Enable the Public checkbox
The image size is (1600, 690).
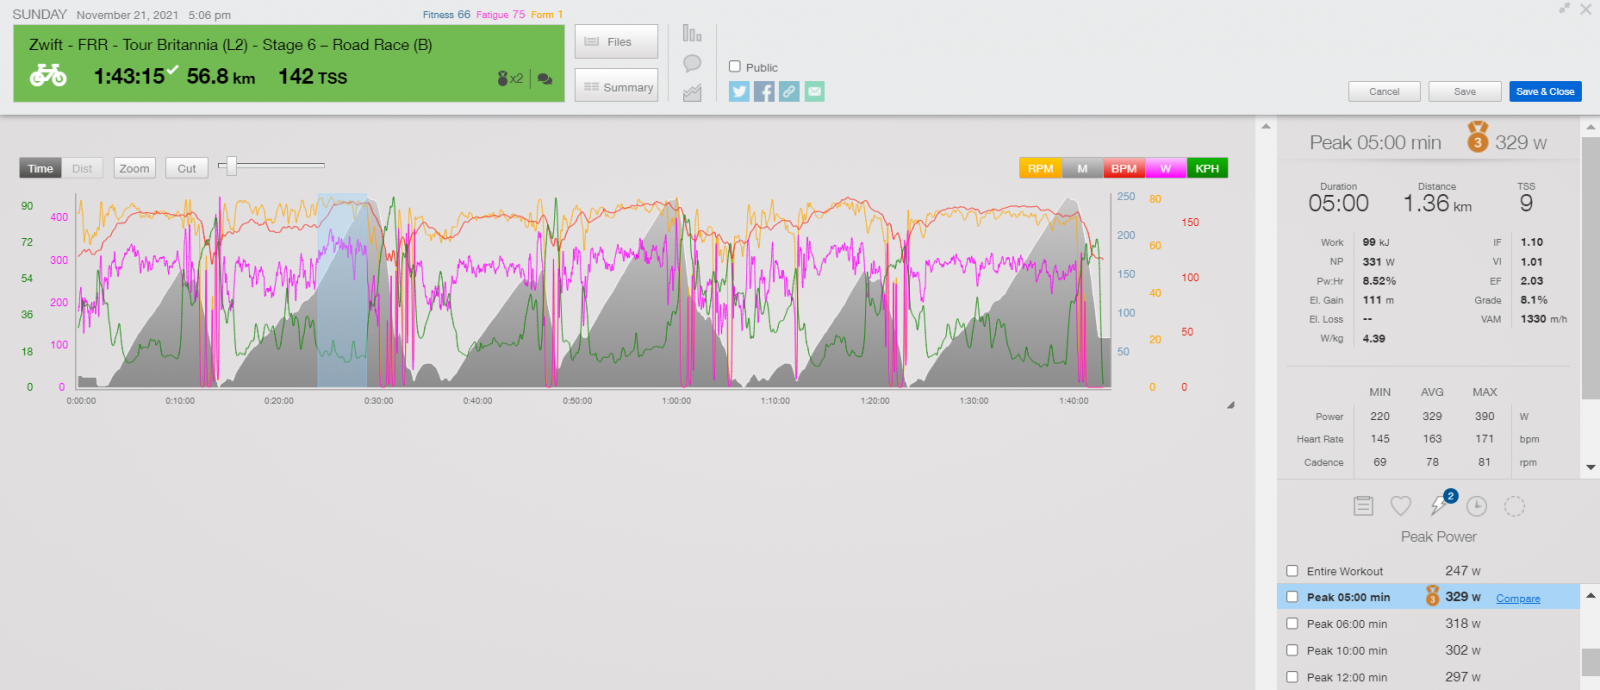click(735, 67)
